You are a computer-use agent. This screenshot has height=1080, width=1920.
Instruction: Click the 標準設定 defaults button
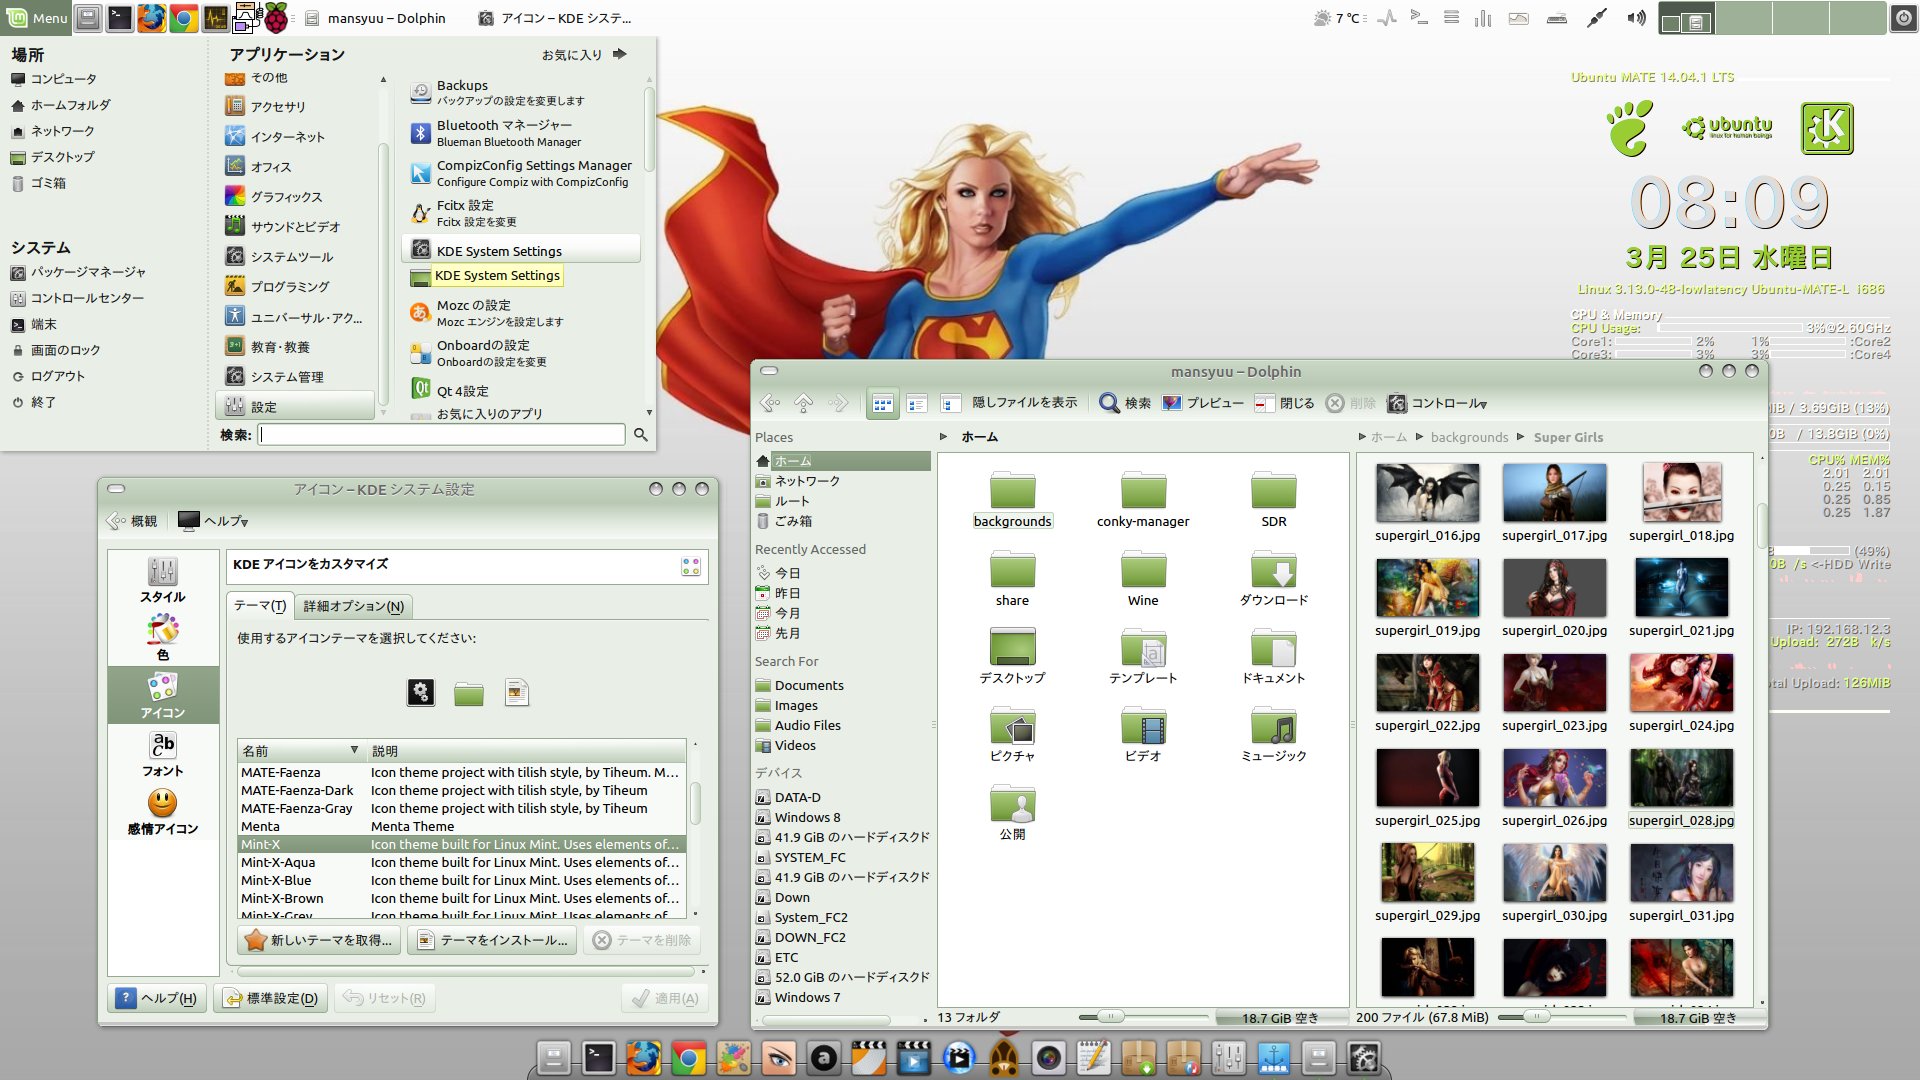click(x=271, y=998)
